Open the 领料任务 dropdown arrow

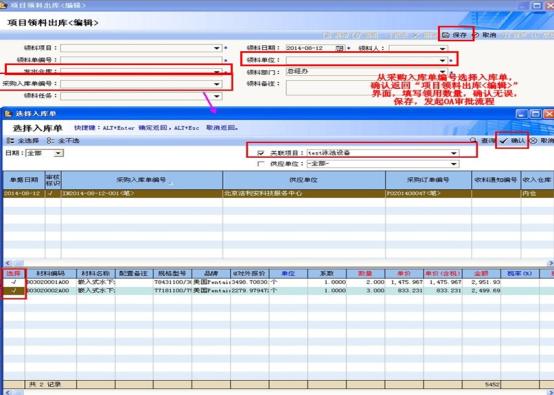217,96
